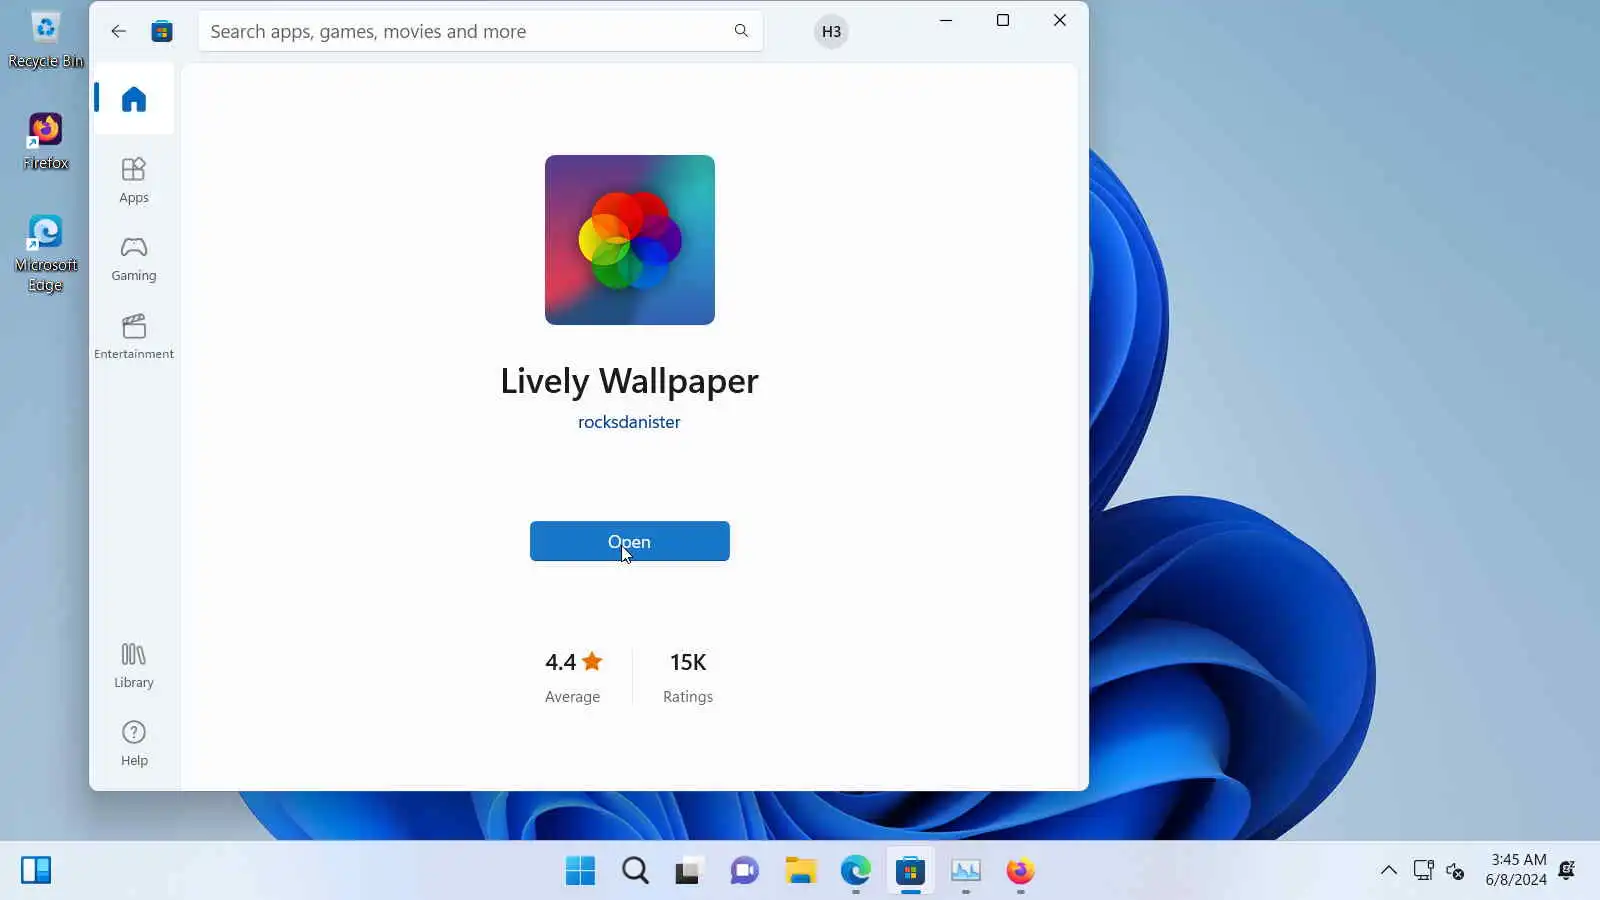Screen dimensions: 1600x900
Task: Open the Chat app on taskbar
Action: pyautogui.click(x=745, y=870)
